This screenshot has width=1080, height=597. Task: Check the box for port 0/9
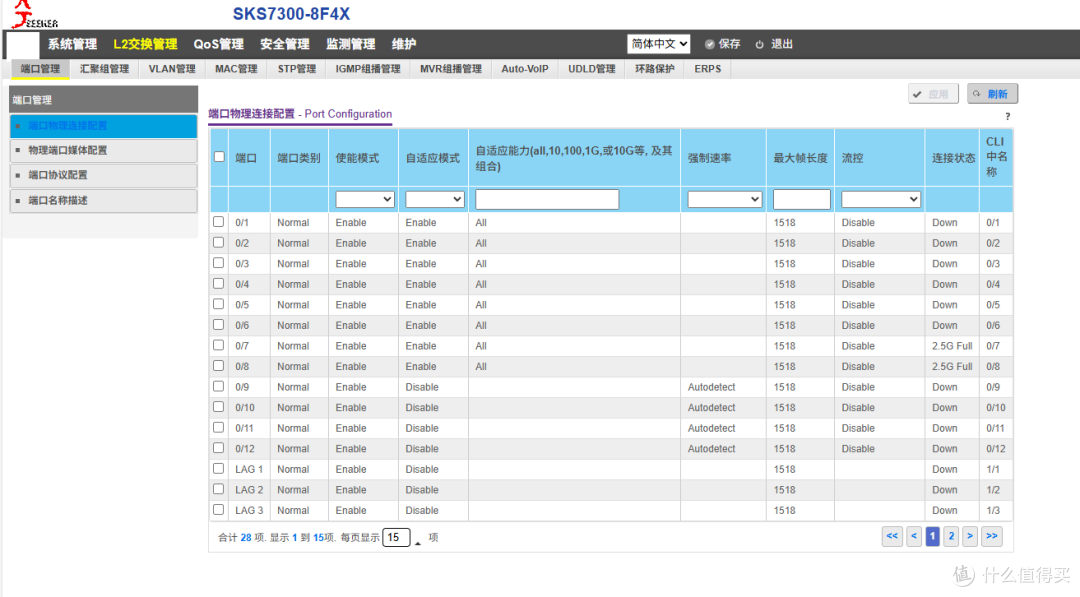click(218, 386)
